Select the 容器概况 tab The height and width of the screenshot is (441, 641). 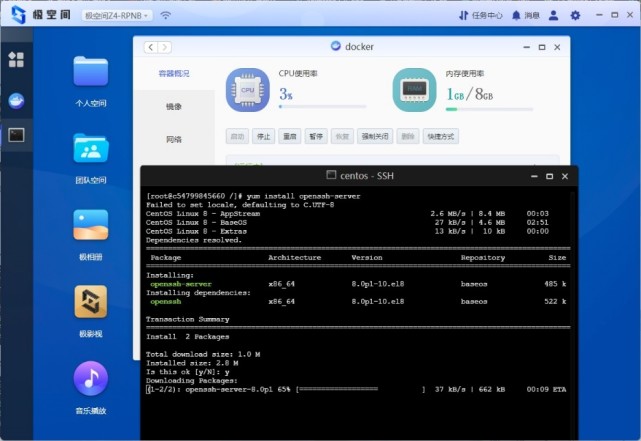click(x=174, y=74)
